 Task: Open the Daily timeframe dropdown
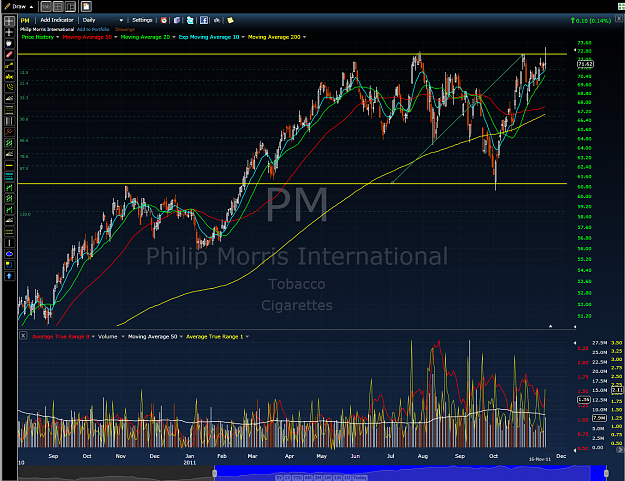(x=103, y=20)
